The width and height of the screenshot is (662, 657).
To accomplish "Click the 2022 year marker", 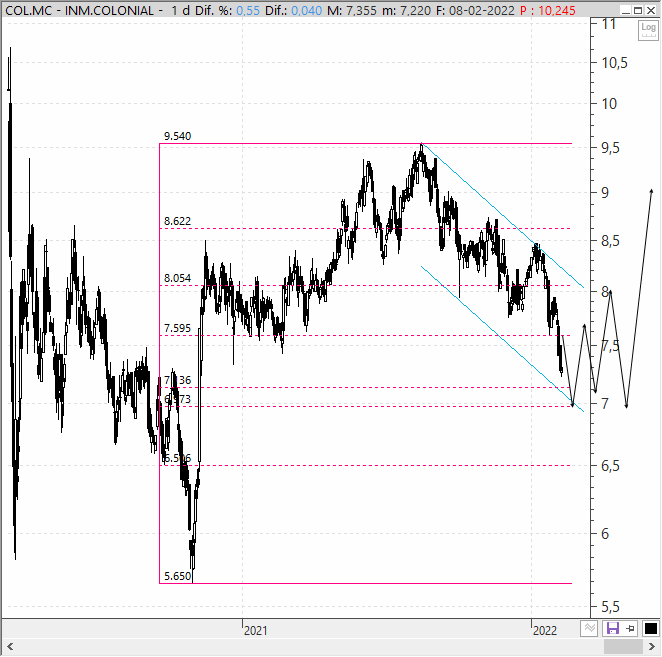I will [x=545, y=630].
